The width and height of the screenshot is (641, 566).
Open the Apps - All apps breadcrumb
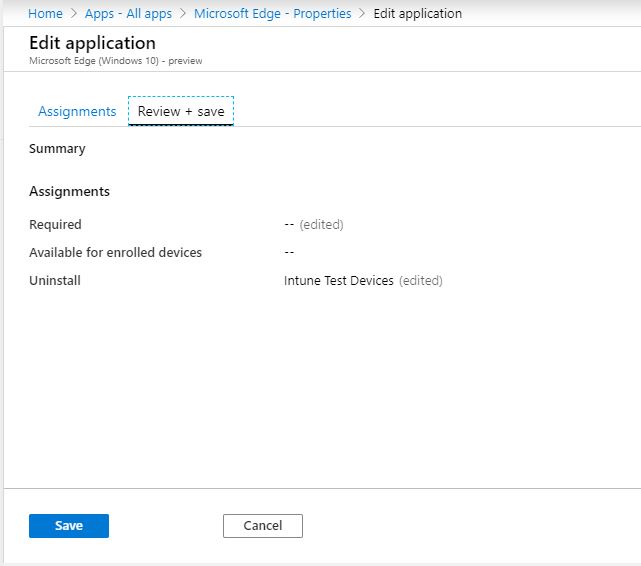[128, 14]
